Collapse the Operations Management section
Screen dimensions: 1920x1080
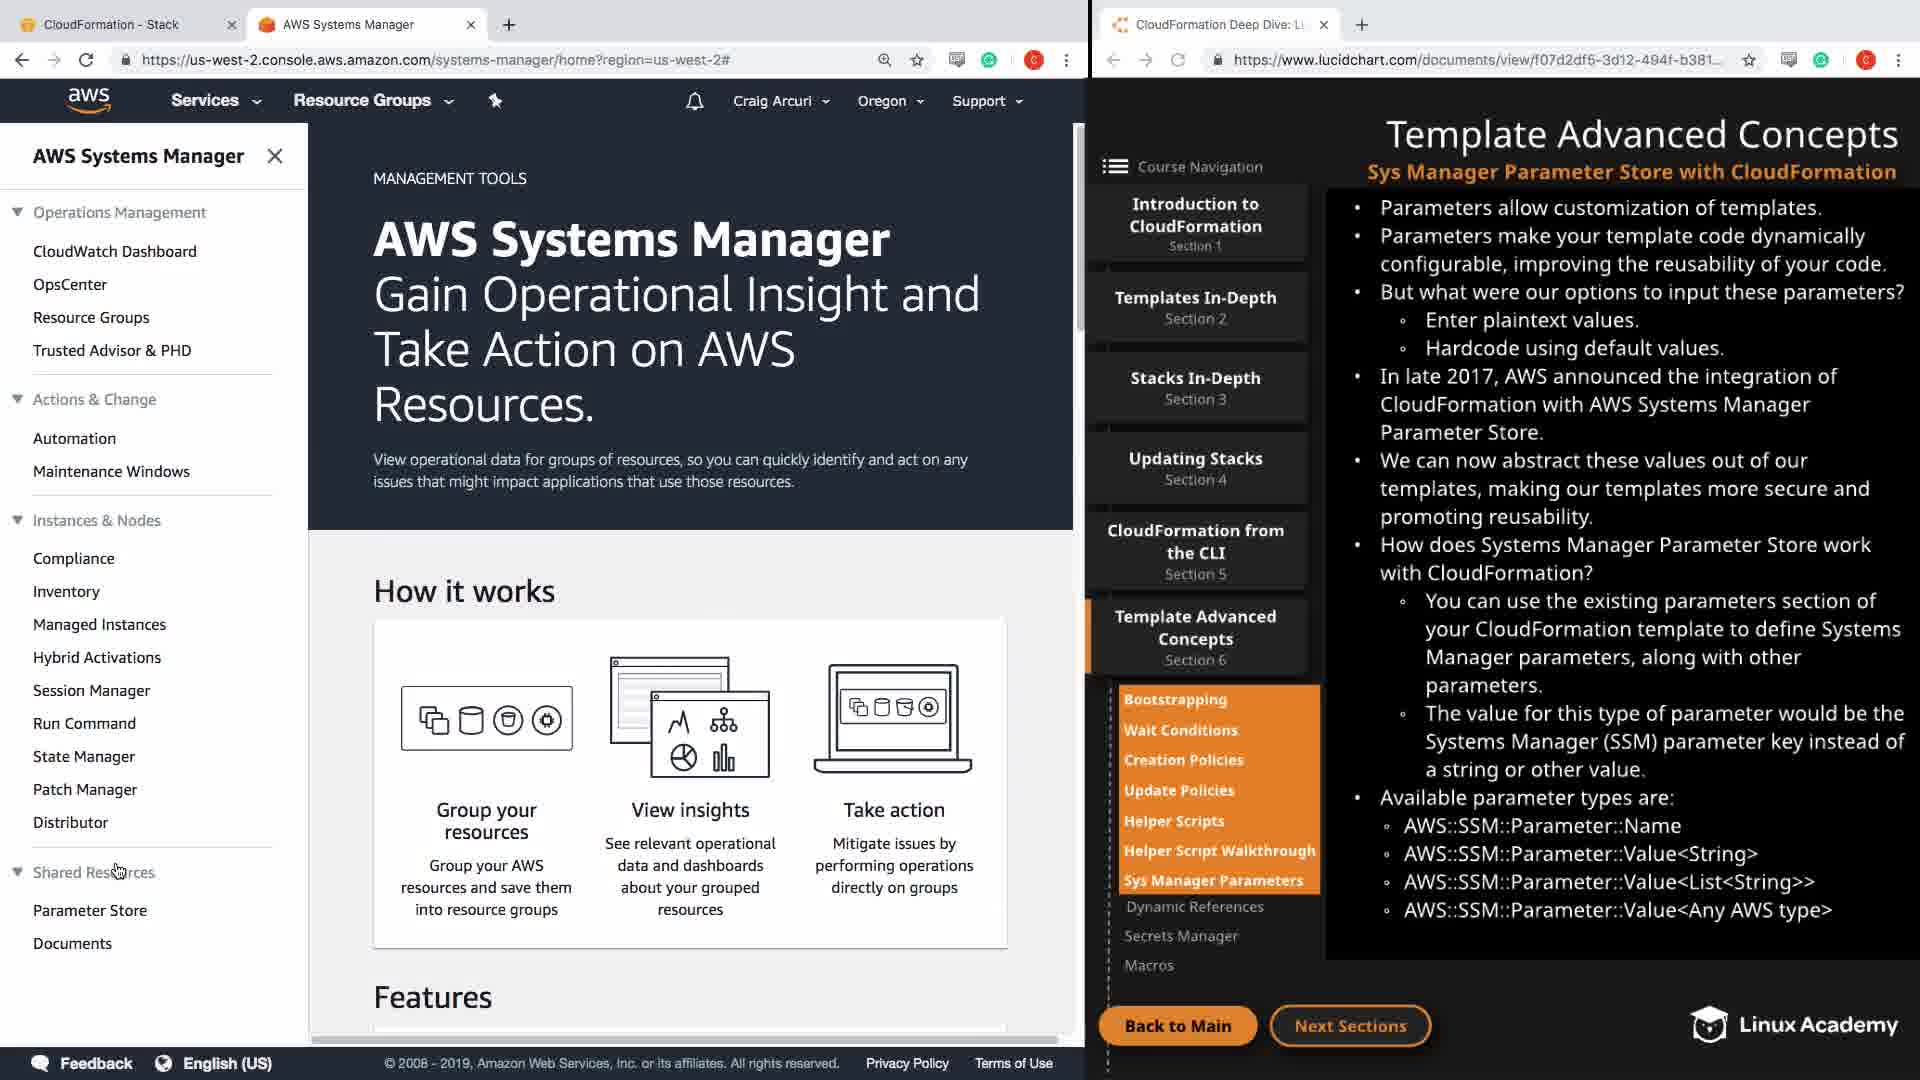17,212
